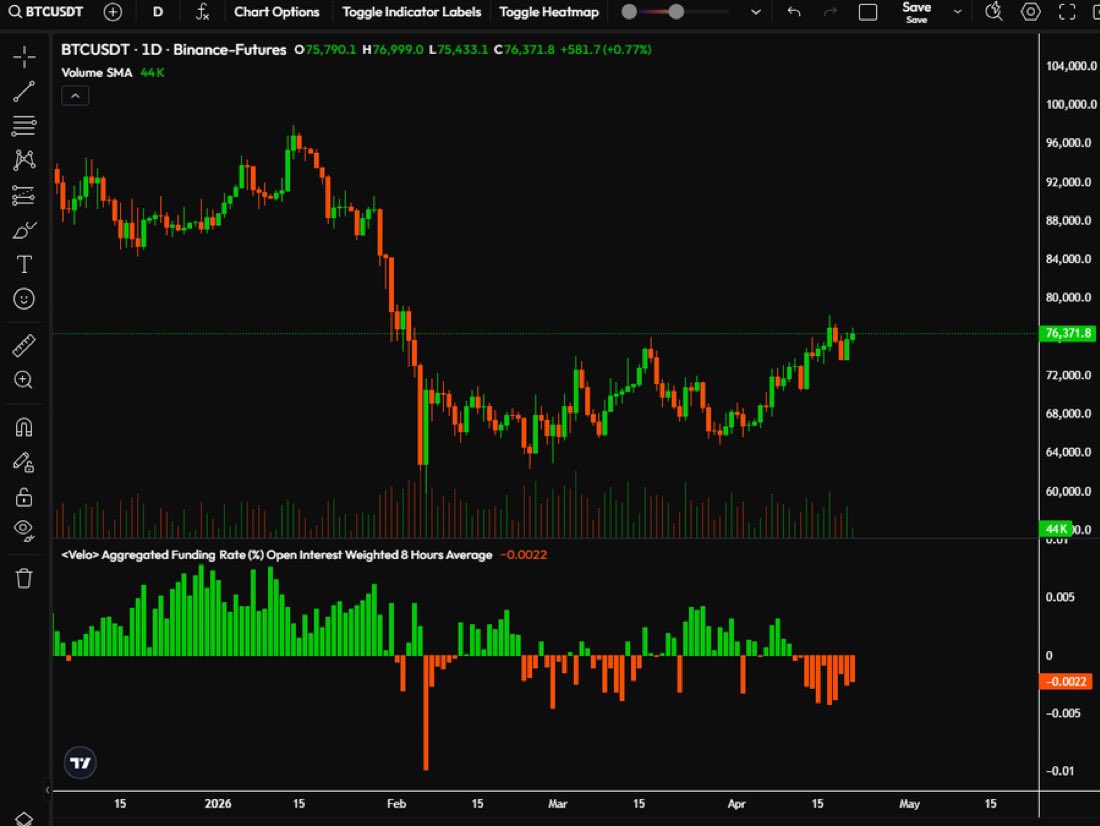Click the -0.0022 funding rate axis label

point(1066,681)
